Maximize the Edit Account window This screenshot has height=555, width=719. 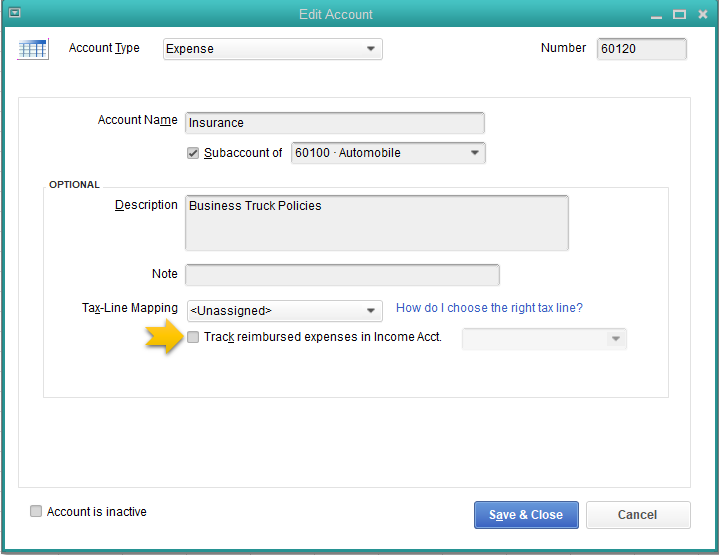click(679, 14)
